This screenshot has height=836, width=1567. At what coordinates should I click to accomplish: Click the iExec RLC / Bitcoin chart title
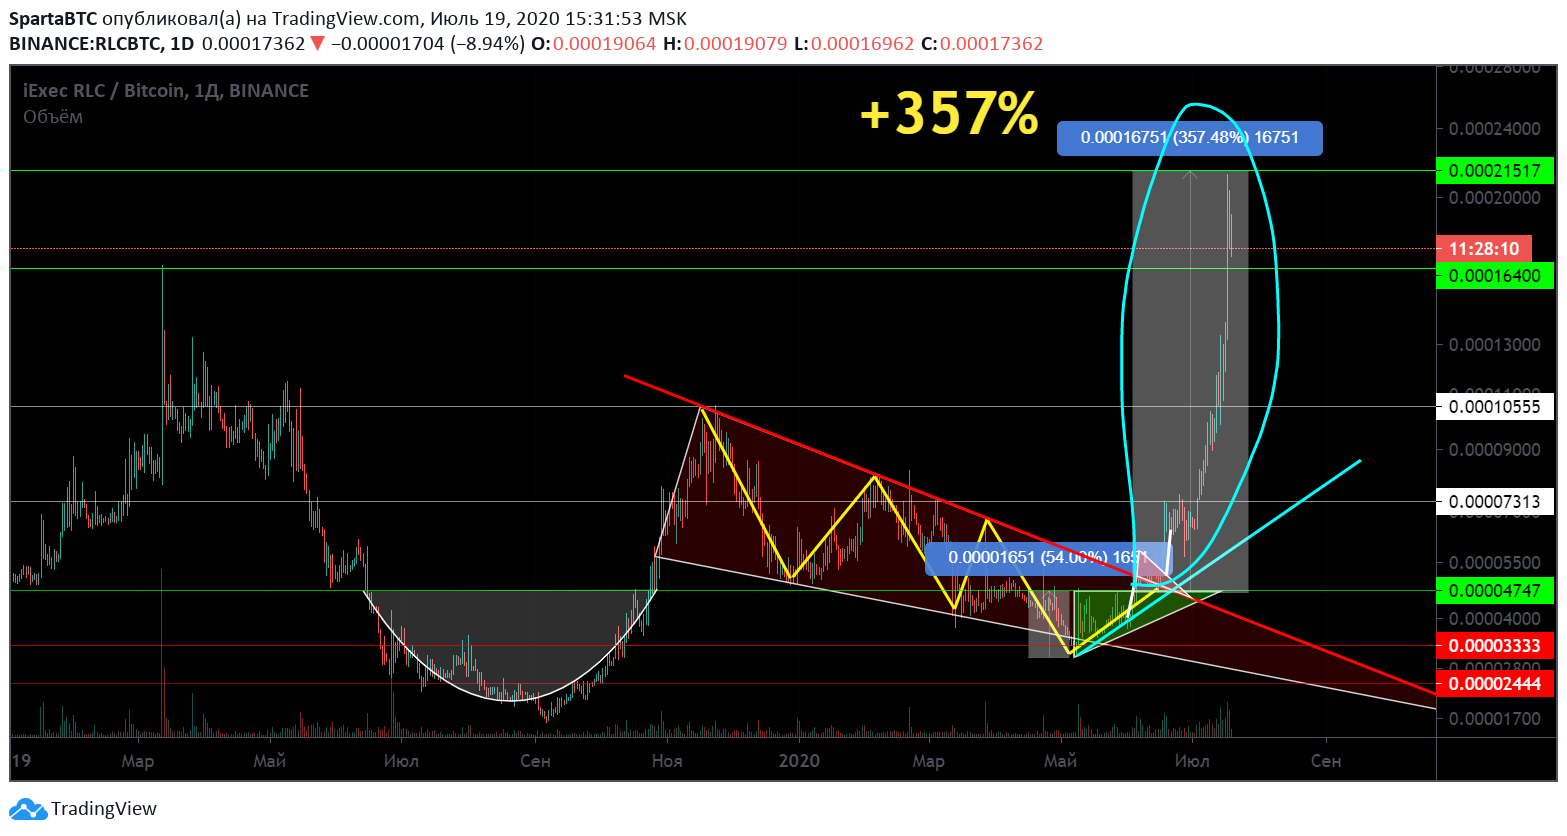point(166,91)
